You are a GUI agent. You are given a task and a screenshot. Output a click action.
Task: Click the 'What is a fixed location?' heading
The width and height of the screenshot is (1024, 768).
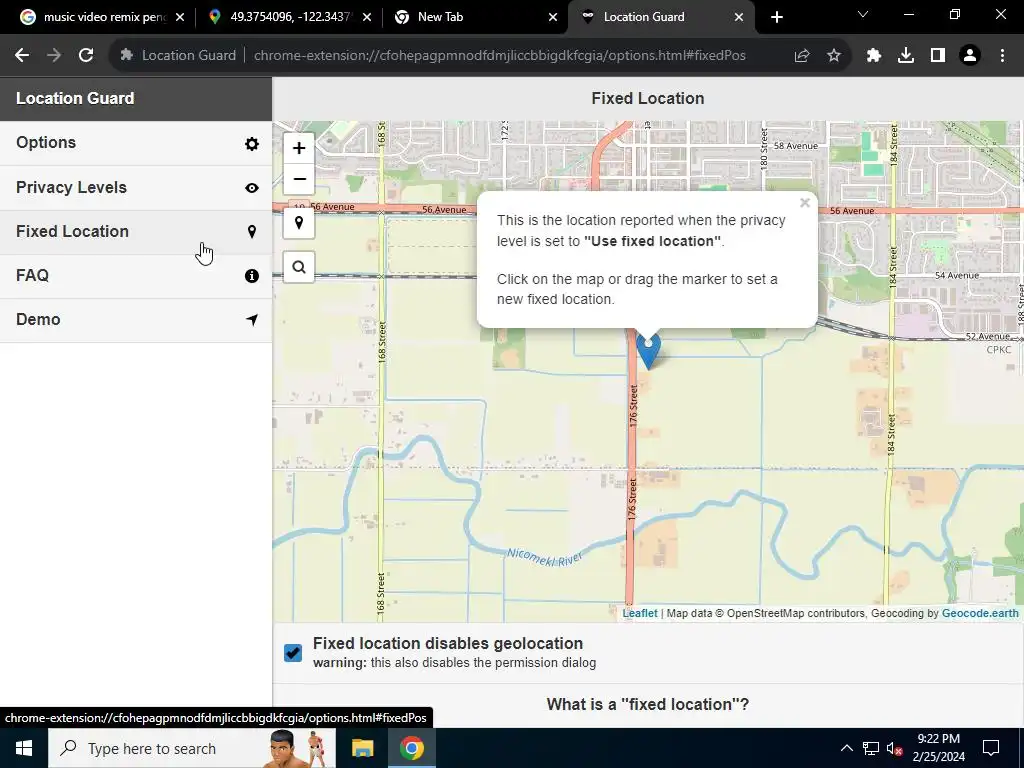point(648,704)
